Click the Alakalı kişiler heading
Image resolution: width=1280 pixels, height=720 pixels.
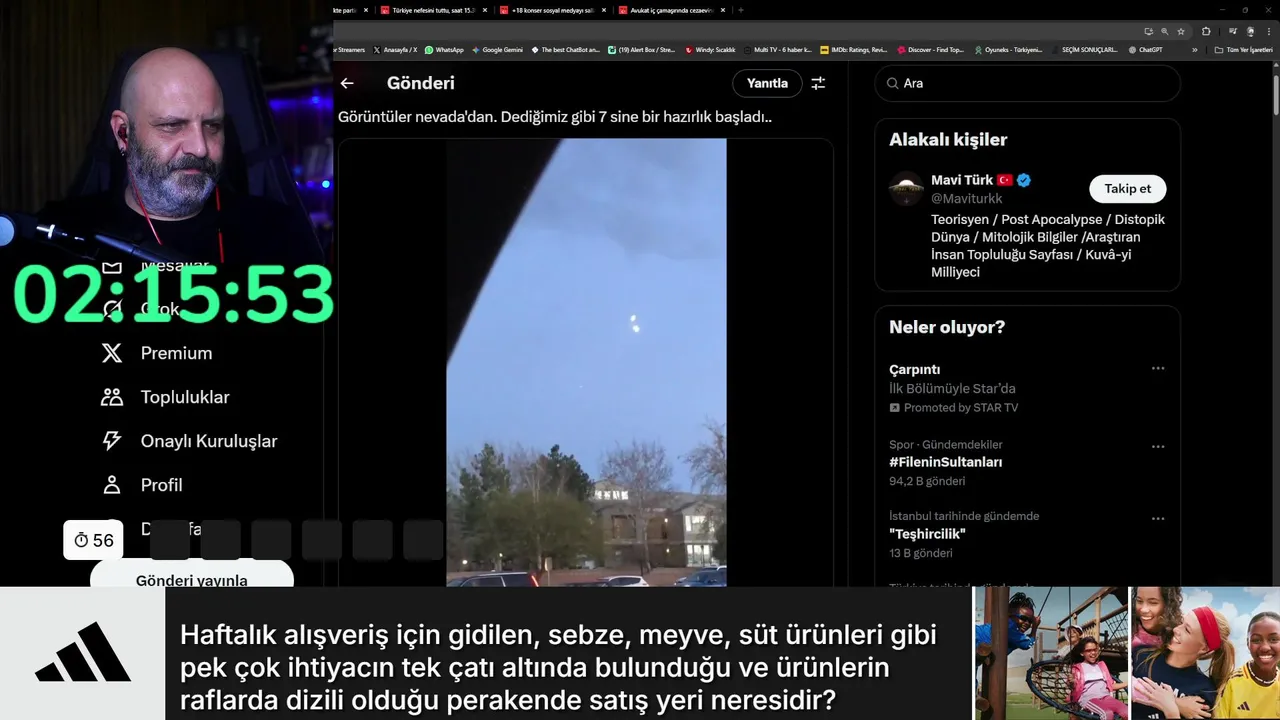coord(948,140)
